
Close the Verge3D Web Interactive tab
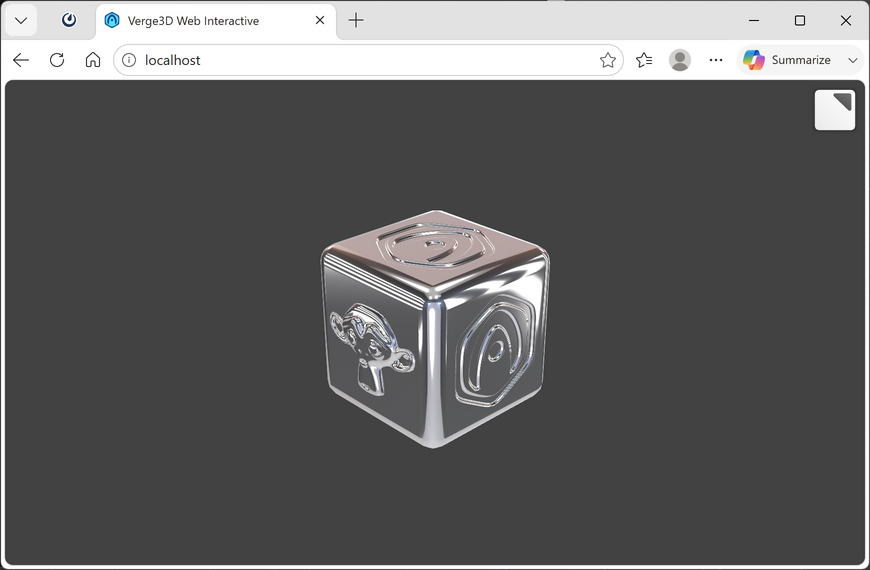click(320, 21)
